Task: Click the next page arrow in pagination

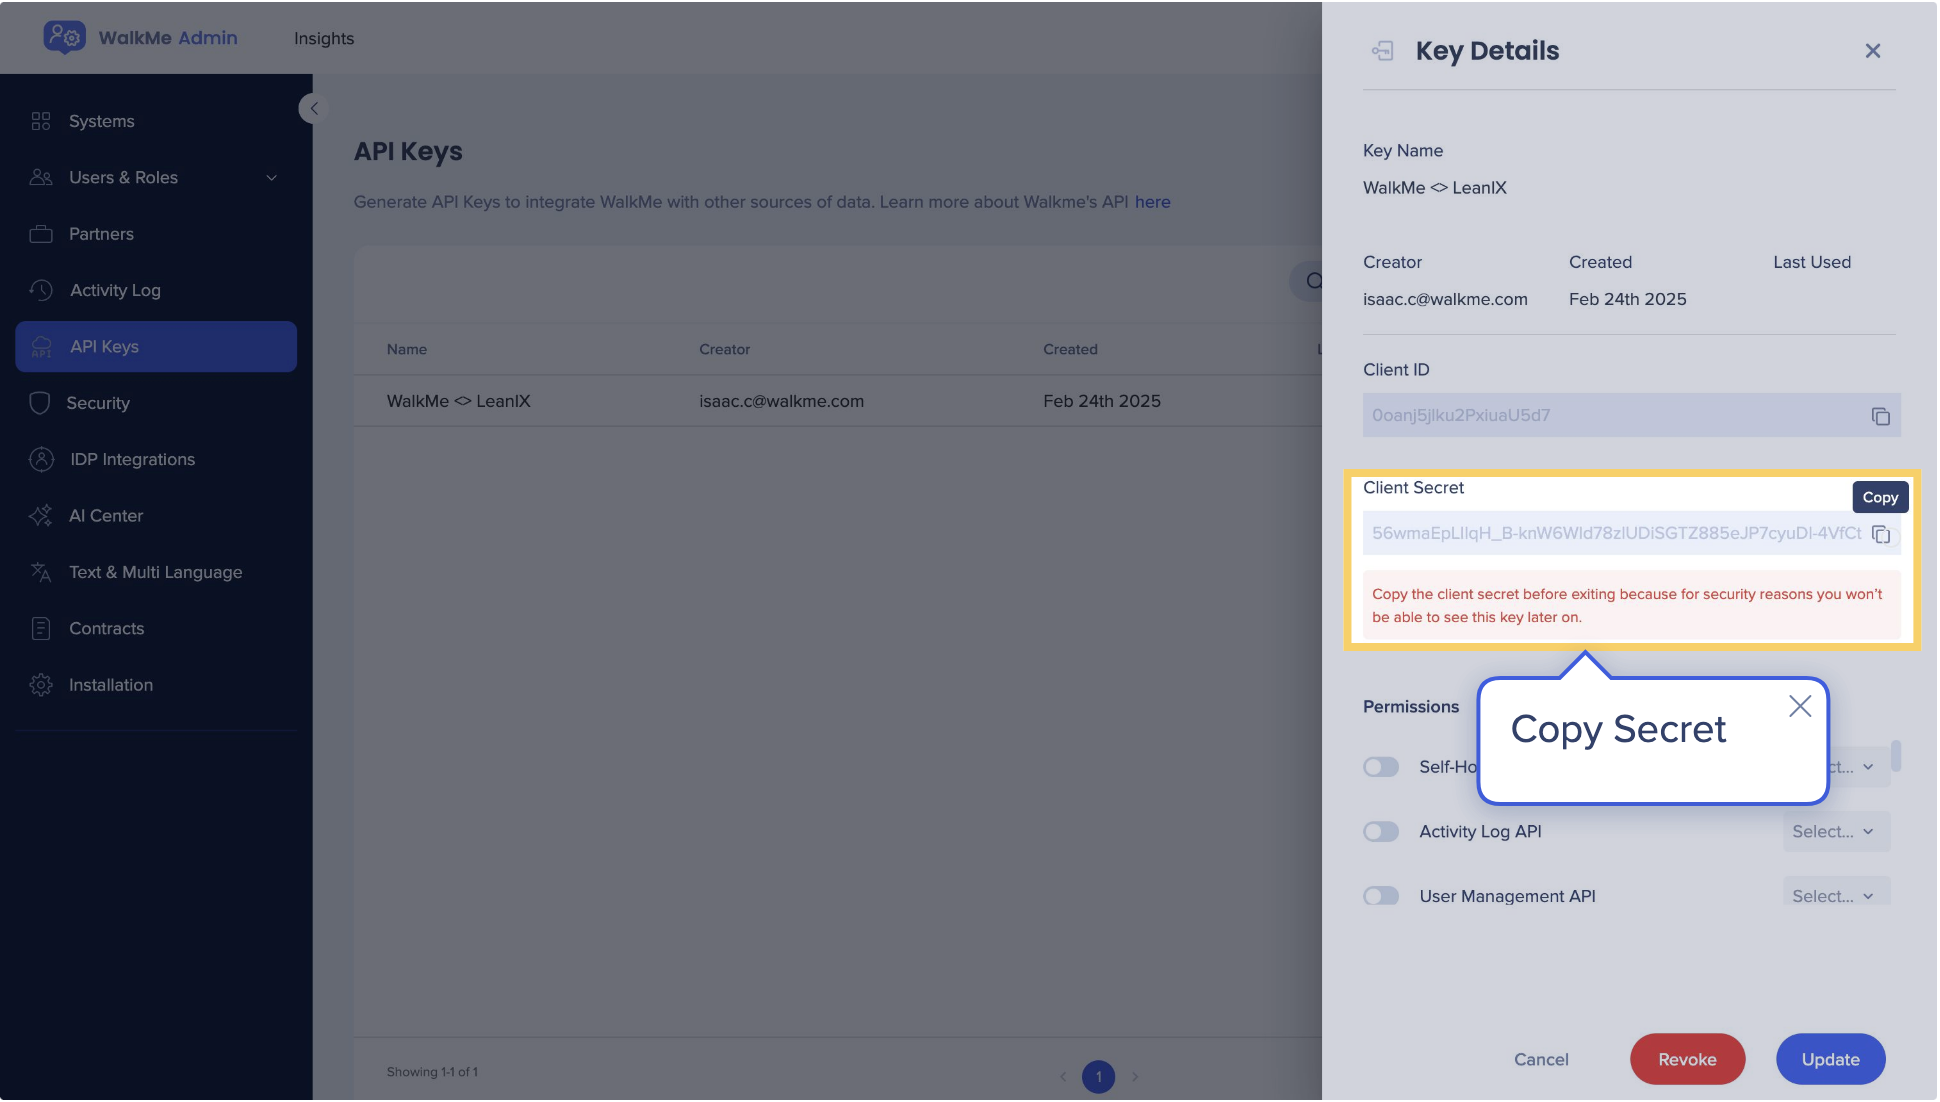Action: click(x=1135, y=1077)
